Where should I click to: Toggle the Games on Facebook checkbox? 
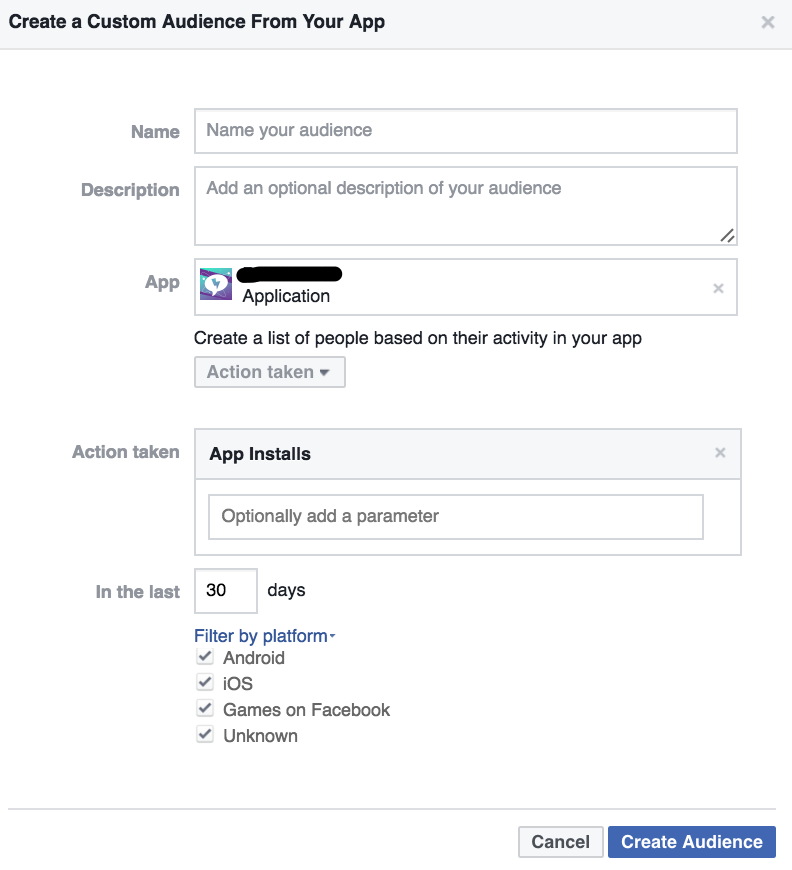[205, 709]
